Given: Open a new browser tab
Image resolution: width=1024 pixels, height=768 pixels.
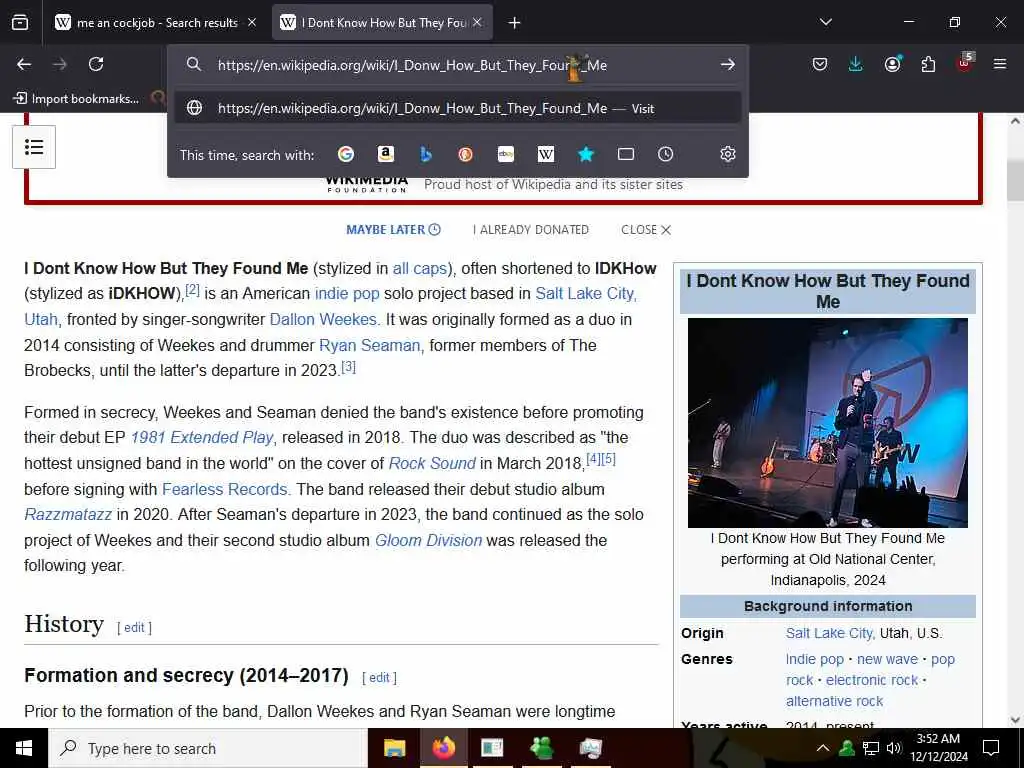Looking at the screenshot, I should coord(515,23).
